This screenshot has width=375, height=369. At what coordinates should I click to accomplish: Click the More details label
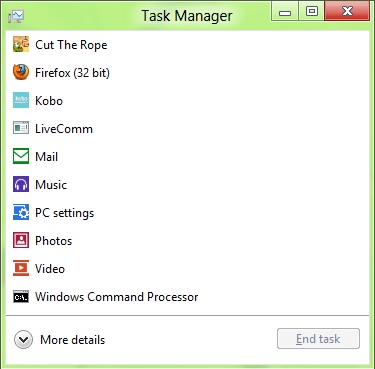pyautogui.click(x=73, y=340)
